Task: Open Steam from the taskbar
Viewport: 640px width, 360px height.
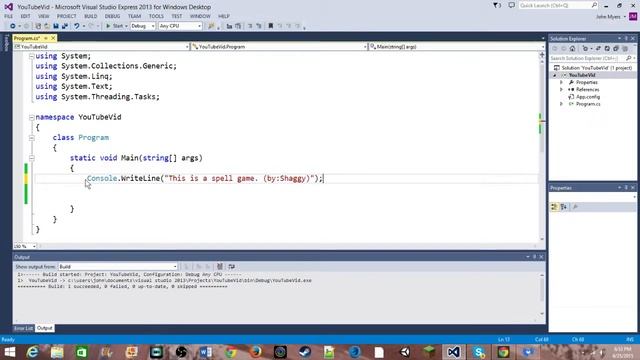Action: [304, 352]
